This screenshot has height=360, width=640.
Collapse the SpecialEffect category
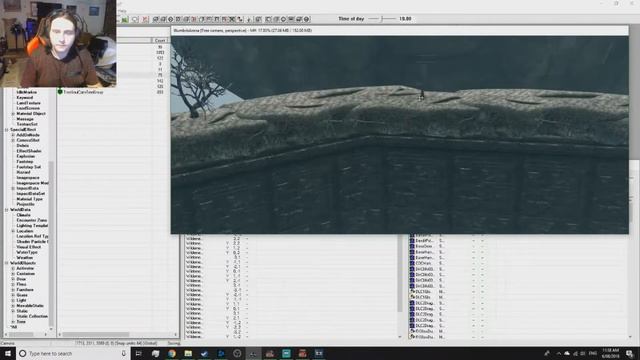[x=7, y=129]
